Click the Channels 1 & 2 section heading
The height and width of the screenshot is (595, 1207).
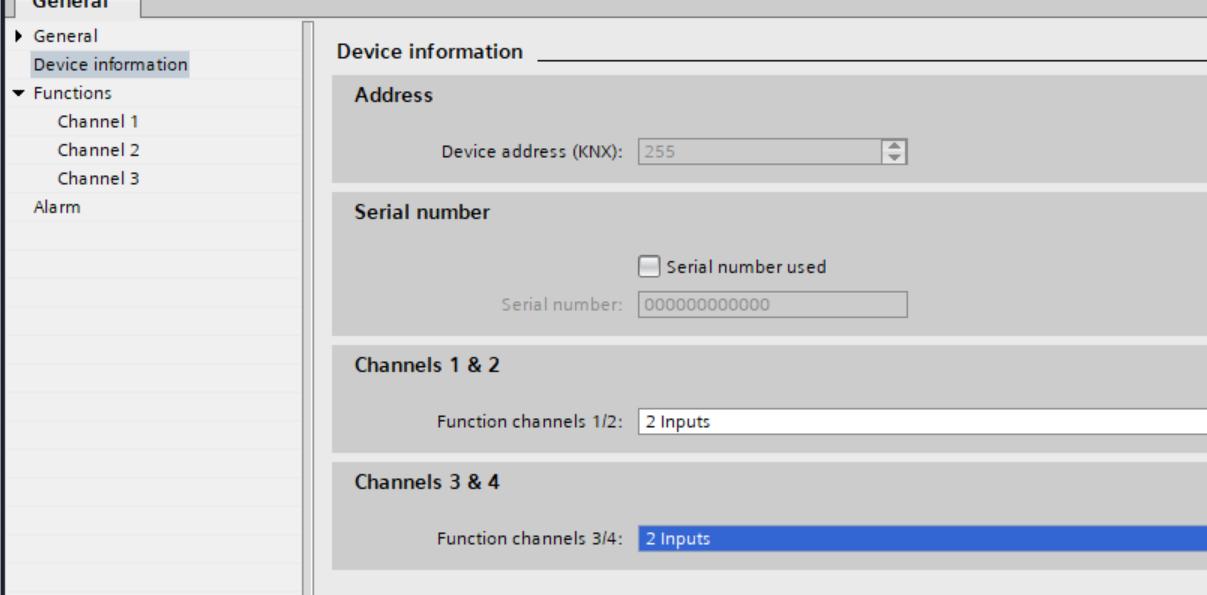click(x=427, y=365)
